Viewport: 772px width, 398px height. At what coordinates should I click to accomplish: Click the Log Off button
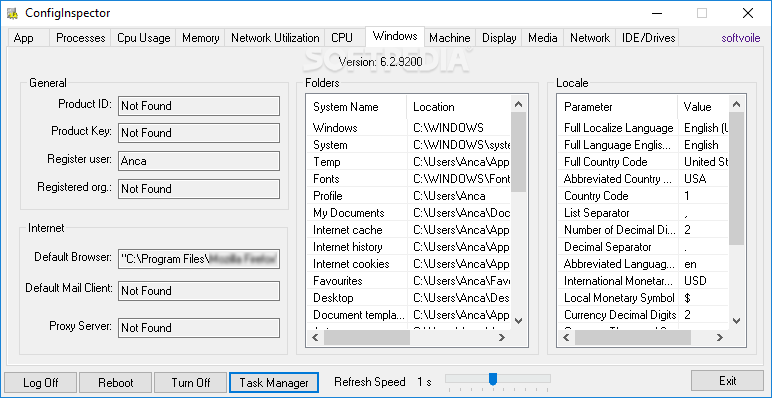point(40,382)
